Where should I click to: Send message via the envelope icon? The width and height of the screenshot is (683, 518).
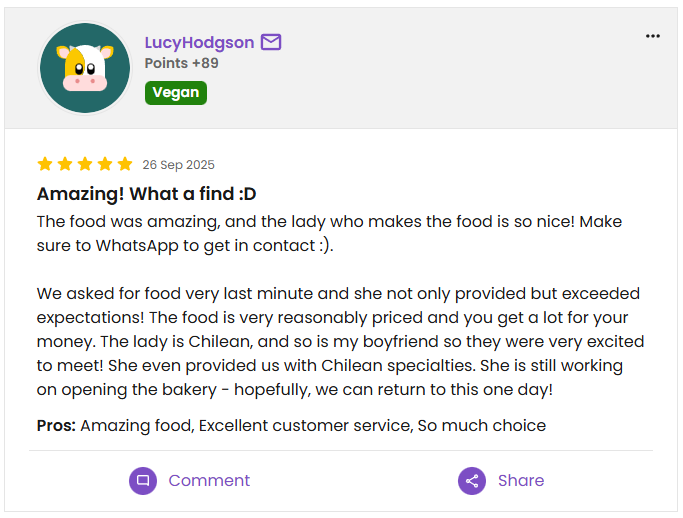[x=271, y=42]
